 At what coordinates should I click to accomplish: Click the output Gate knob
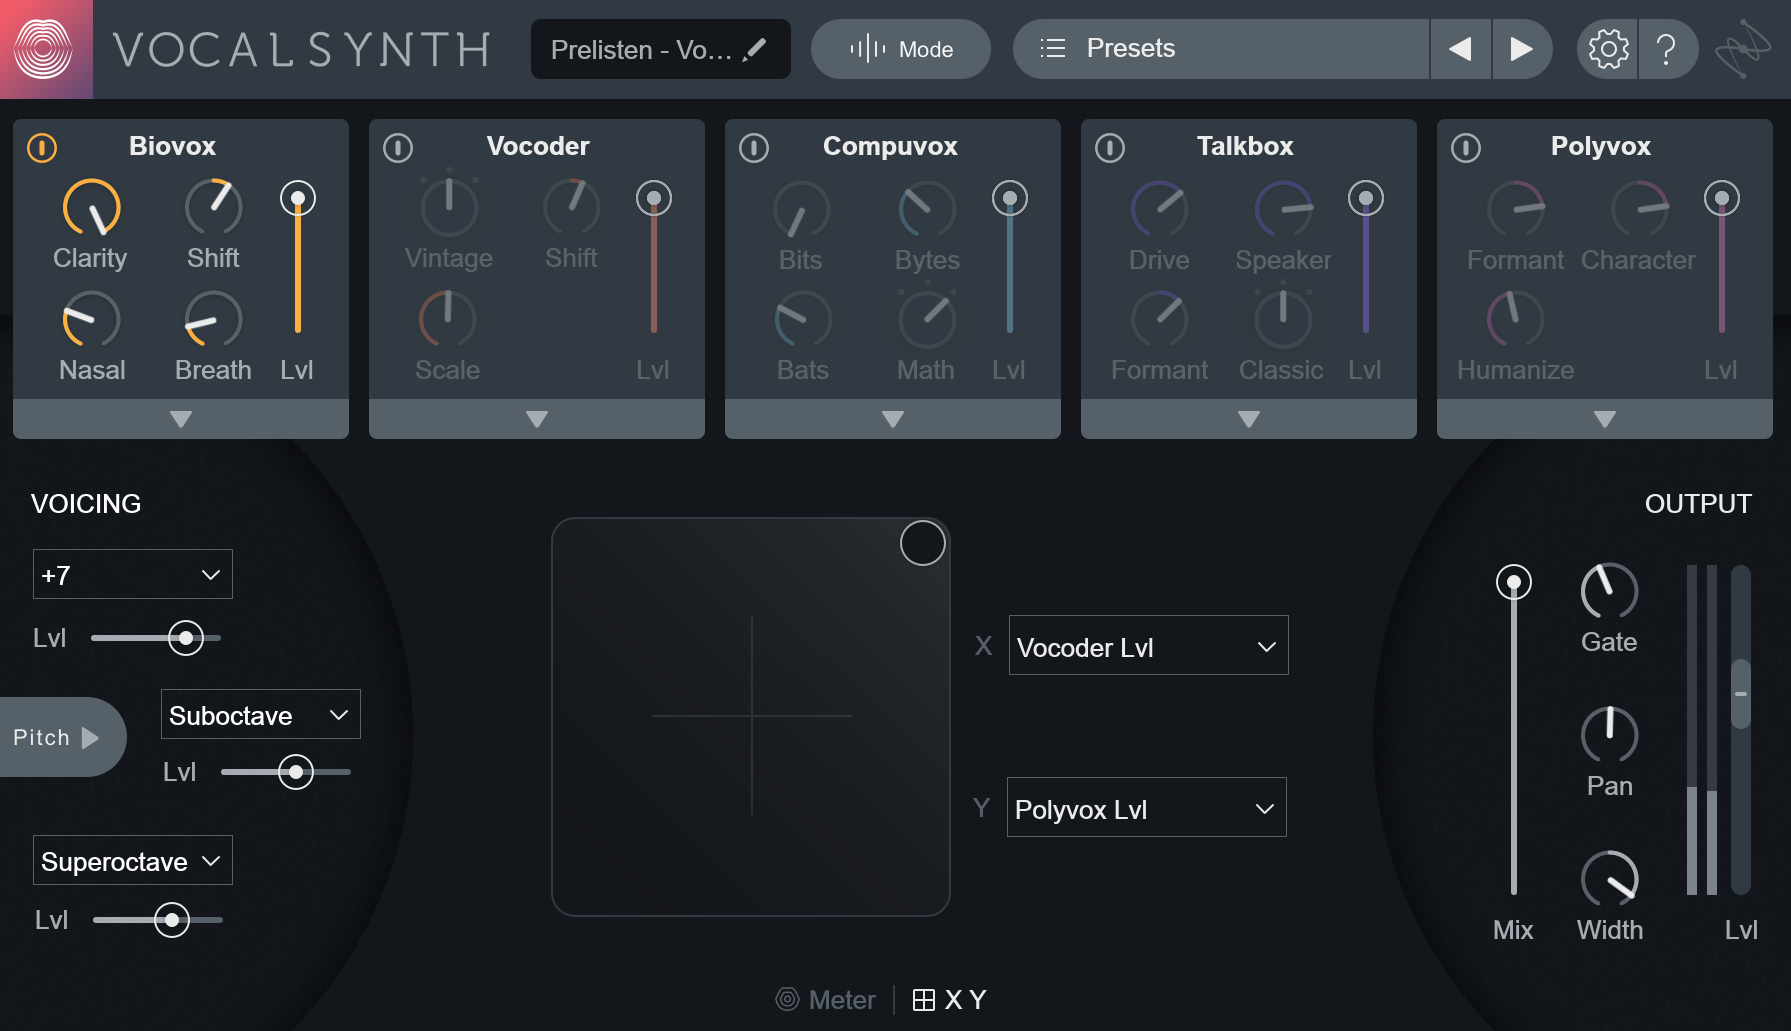pos(1610,591)
